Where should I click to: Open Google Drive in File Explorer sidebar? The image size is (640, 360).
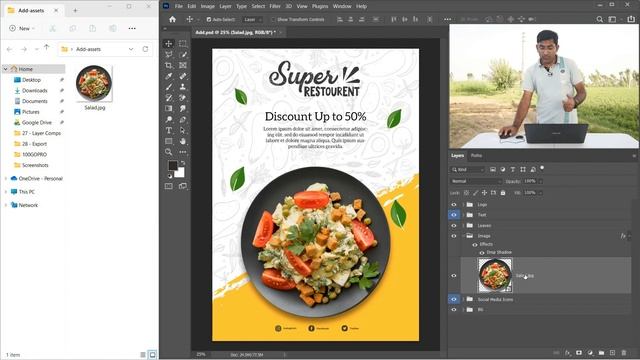pos(37,122)
